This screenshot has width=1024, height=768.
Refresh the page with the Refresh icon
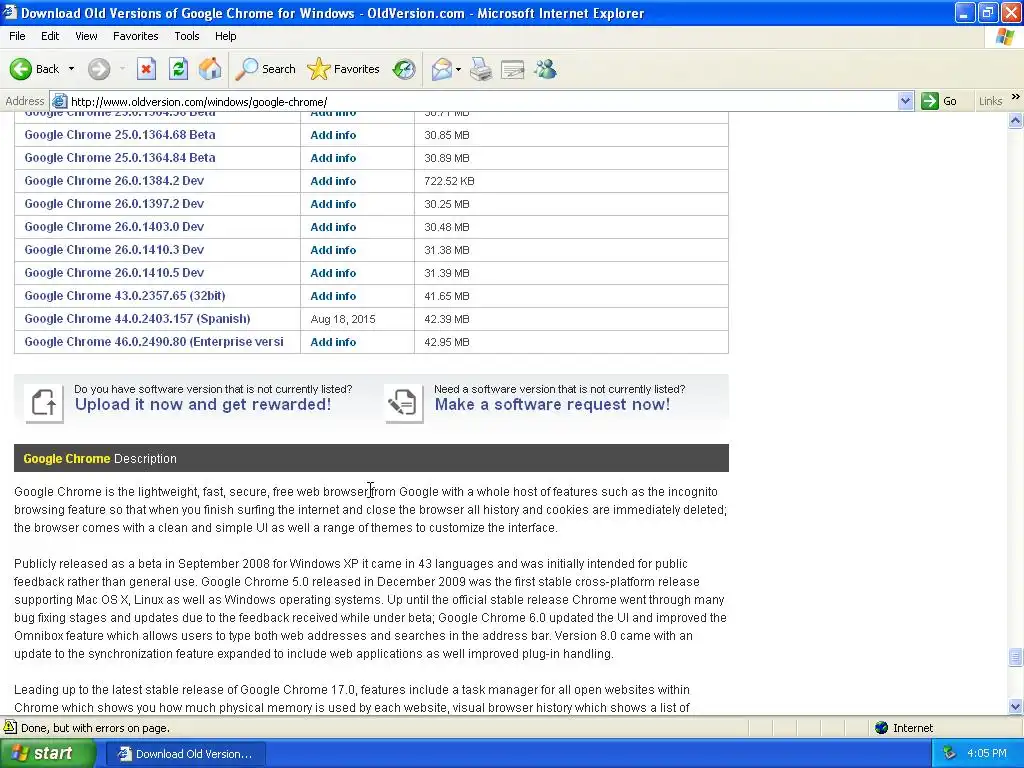[x=178, y=69]
